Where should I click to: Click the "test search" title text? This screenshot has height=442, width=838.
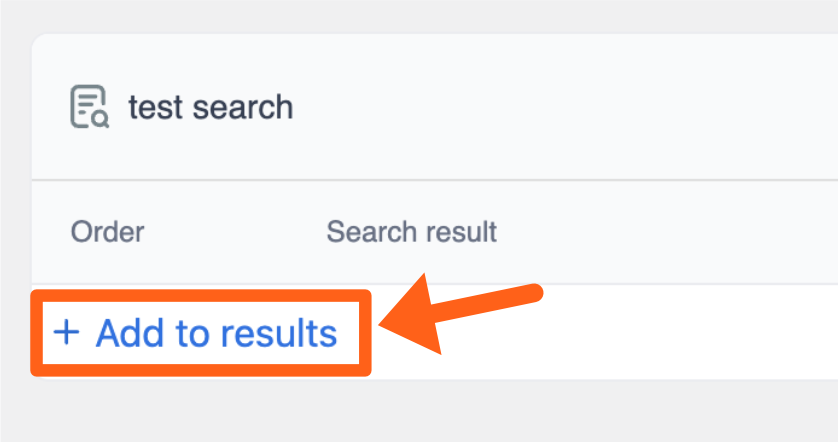tap(210, 107)
